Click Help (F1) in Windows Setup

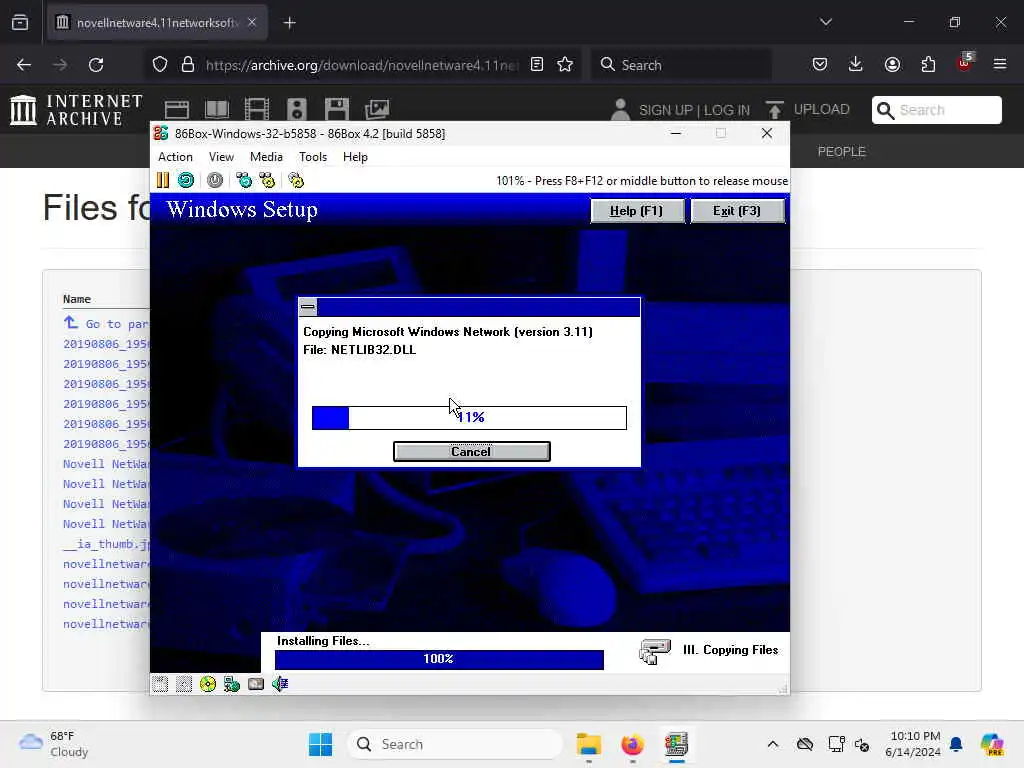[637, 211]
